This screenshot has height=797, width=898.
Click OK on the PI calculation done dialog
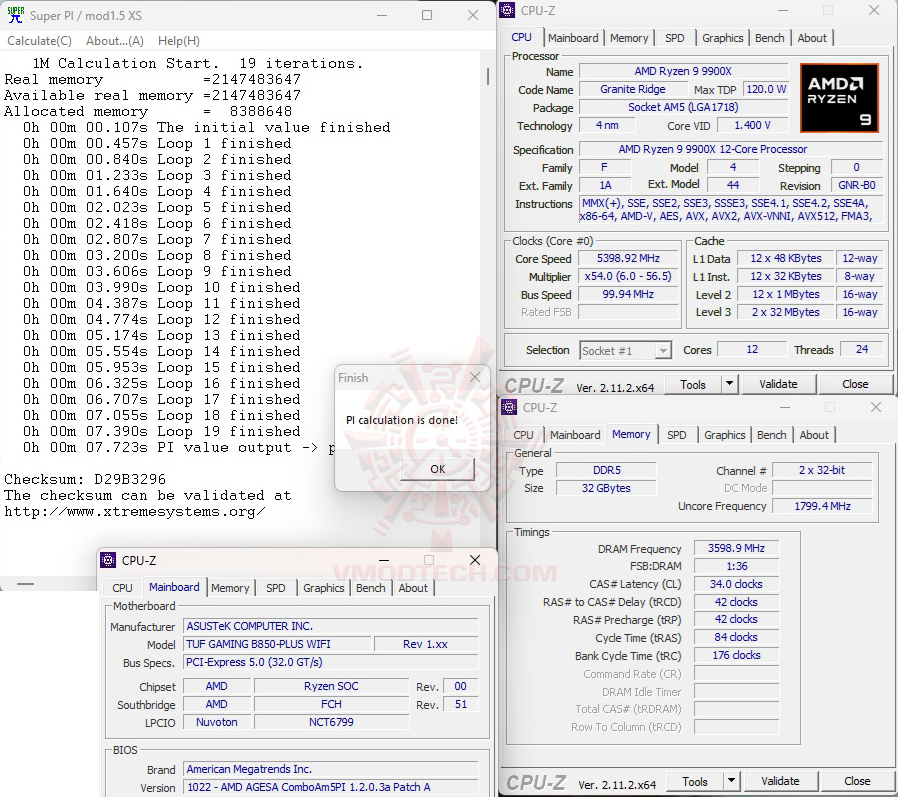click(436, 469)
